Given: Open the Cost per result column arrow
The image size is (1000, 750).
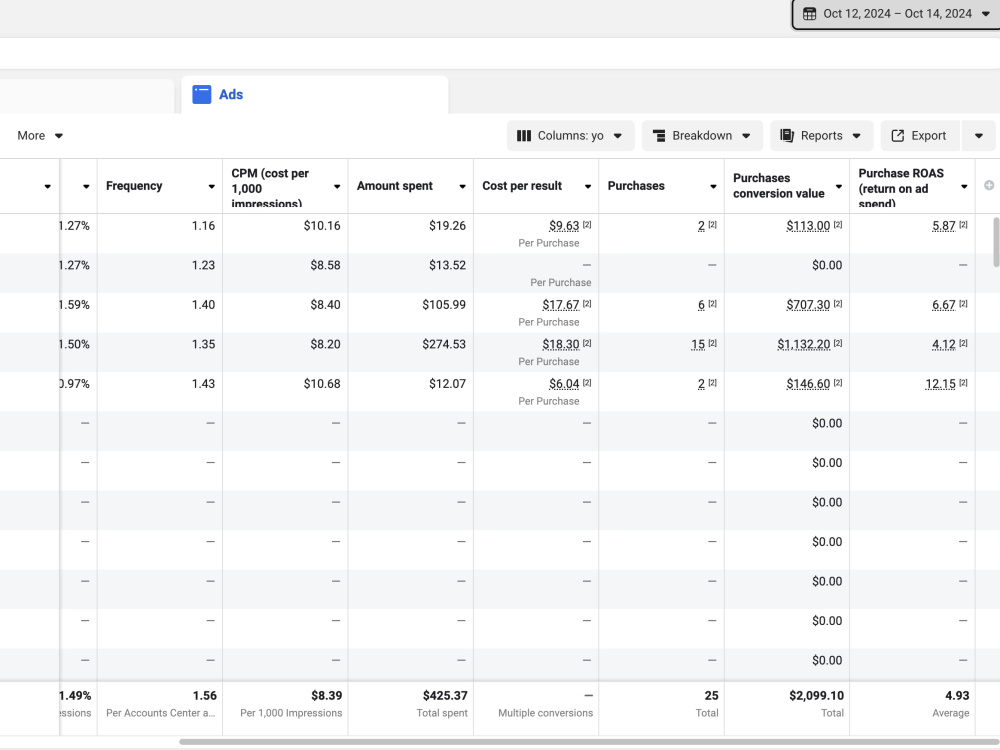Looking at the screenshot, I should [588, 187].
